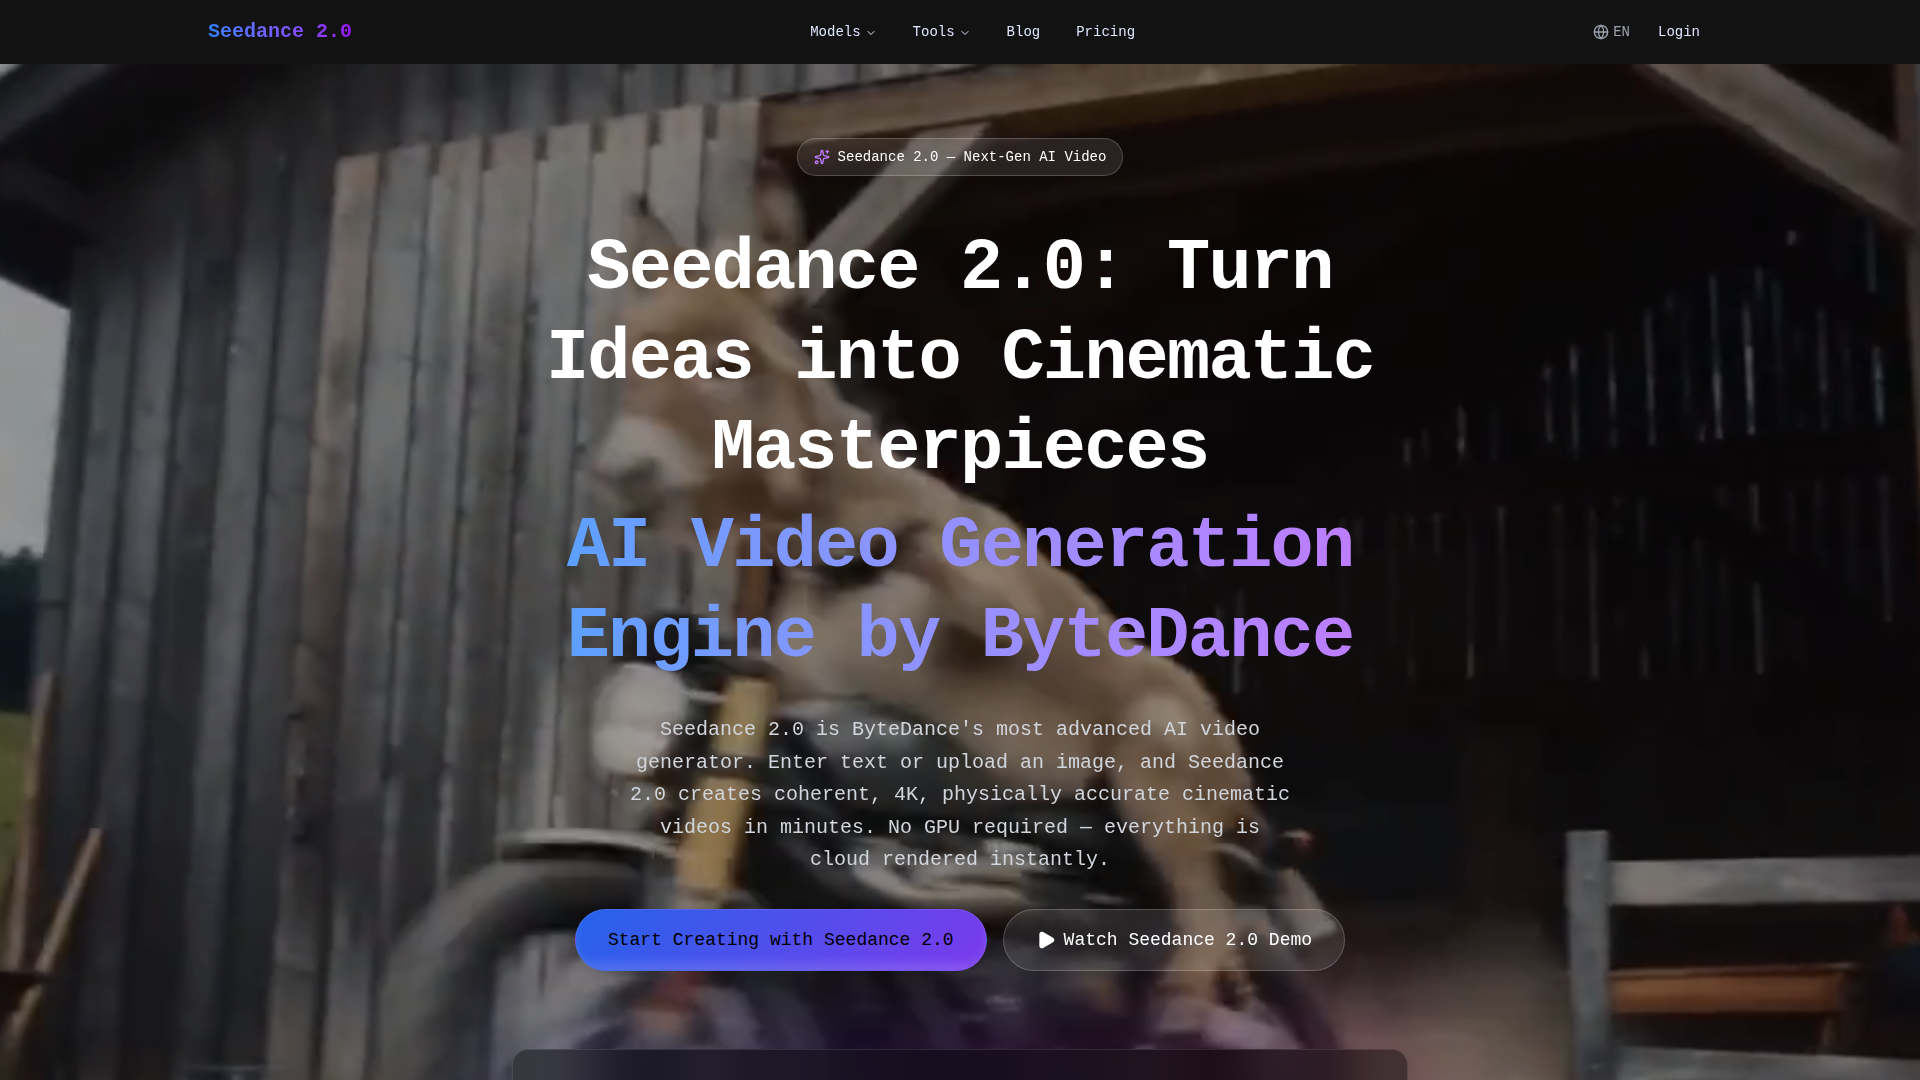Click the dark panel at page bottom
Image resolution: width=1920 pixels, height=1080 pixels.
pos(959,1065)
